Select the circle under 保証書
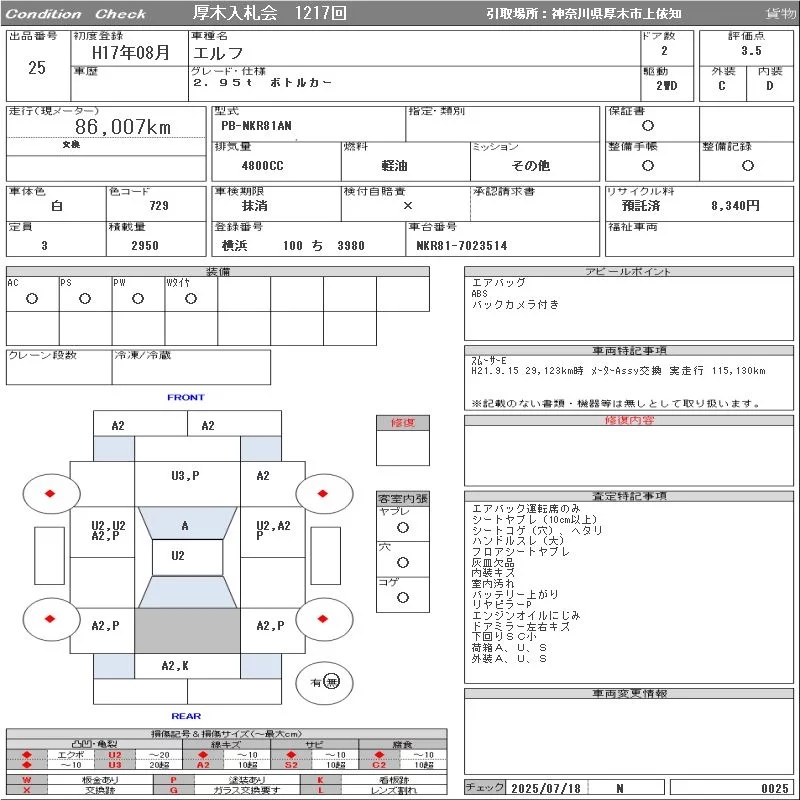The image size is (800, 800). coord(648,126)
